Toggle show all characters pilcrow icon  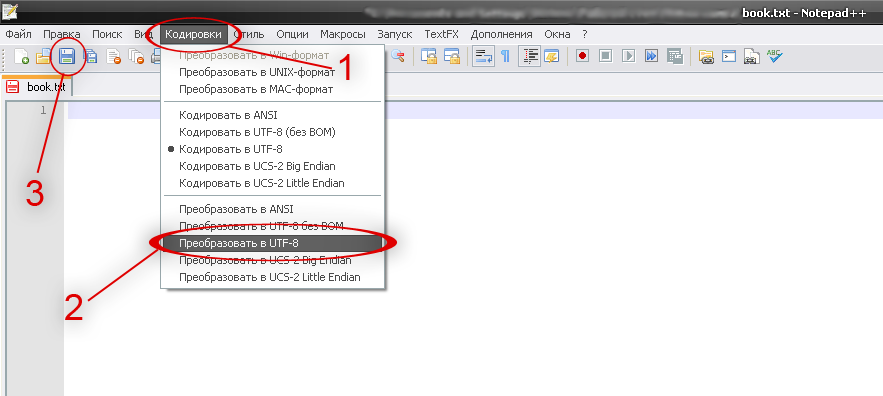pyautogui.click(x=506, y=56)
